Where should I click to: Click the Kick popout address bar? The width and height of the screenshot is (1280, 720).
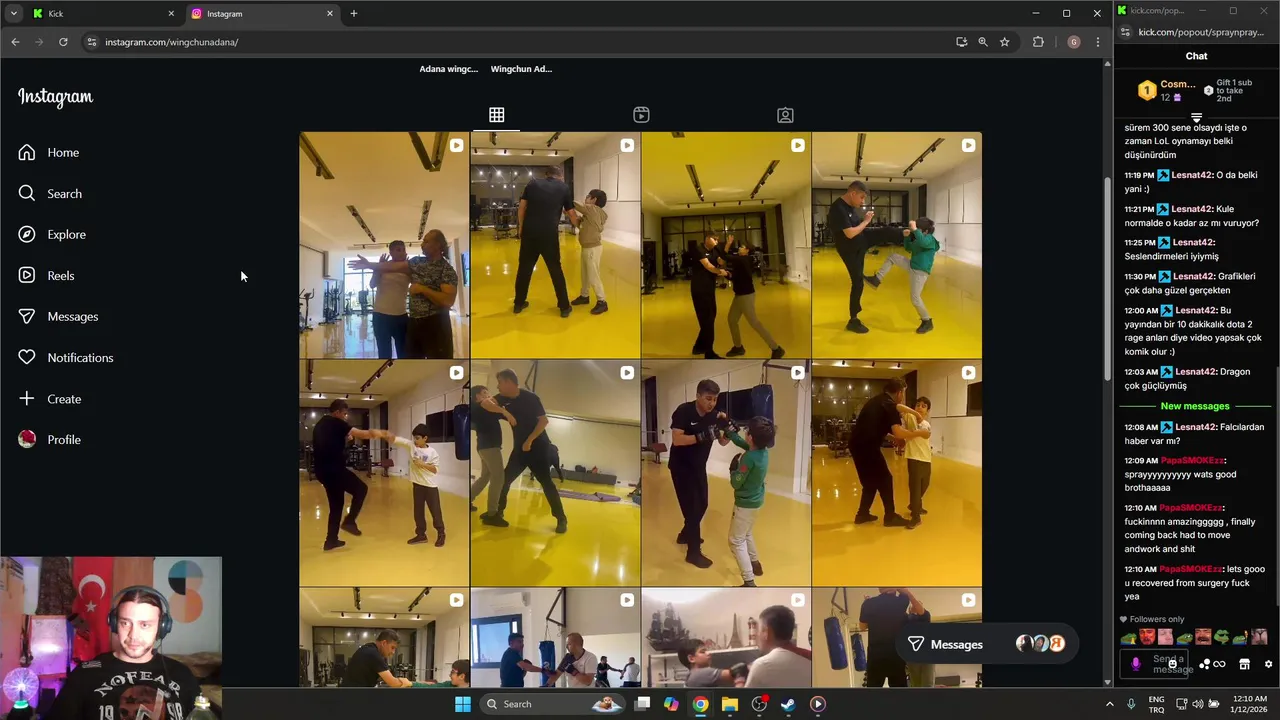pos(1200,32)
